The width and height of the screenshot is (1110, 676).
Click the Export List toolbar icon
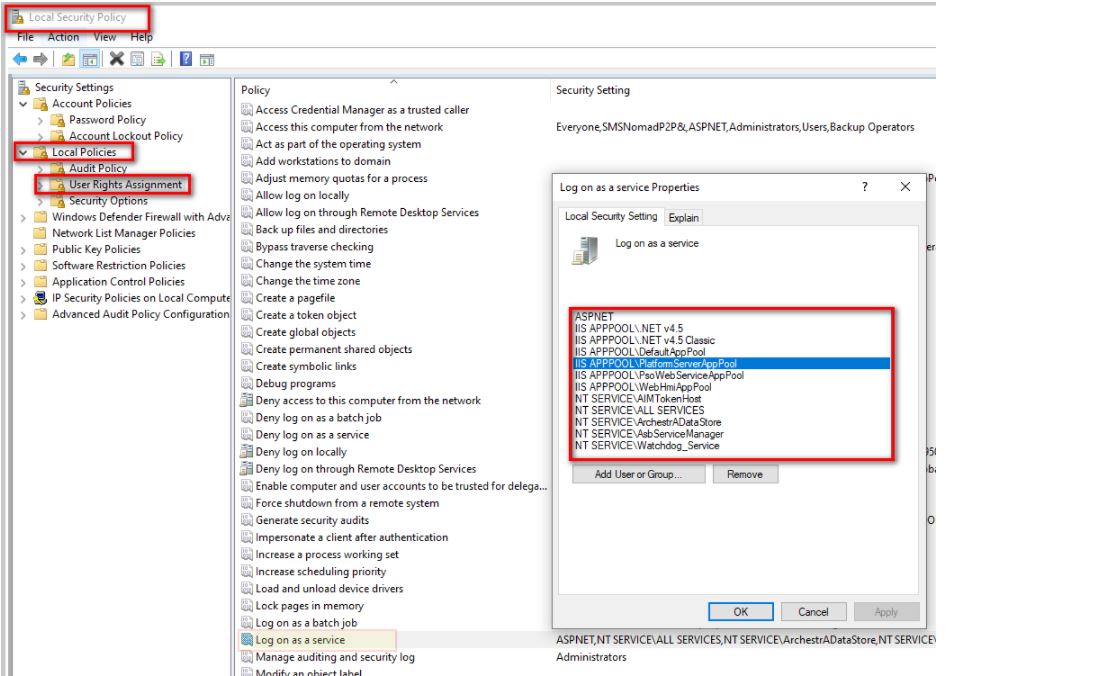pyautogui.click(x=158, y=59)
